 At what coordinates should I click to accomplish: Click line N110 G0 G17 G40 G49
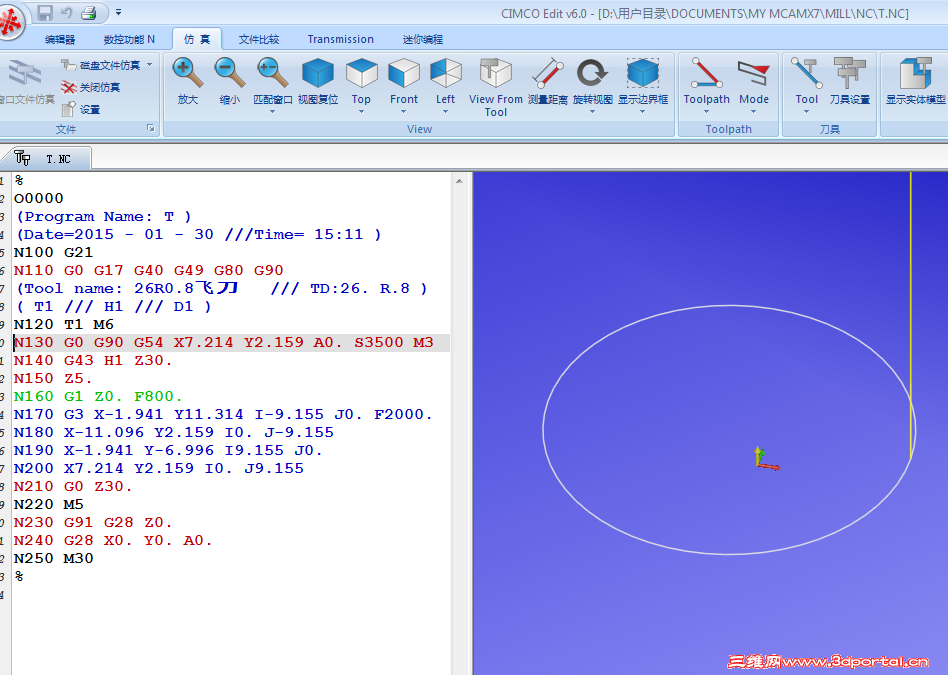(148, 270)
